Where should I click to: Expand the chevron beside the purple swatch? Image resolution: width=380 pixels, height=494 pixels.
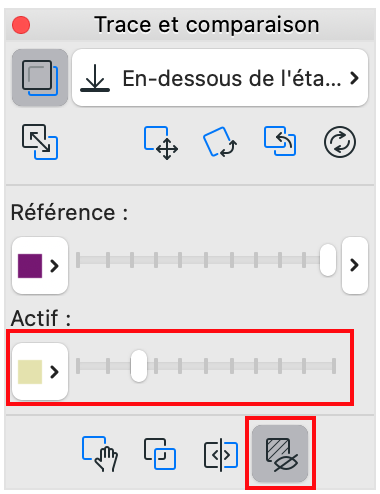coord(54,266)
